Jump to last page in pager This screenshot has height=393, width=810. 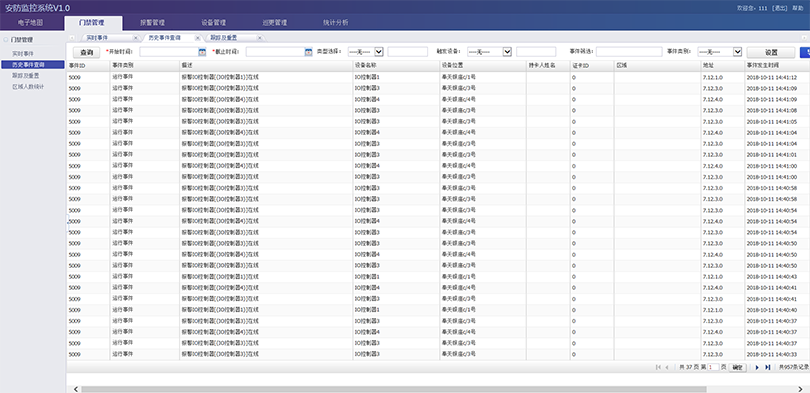point(768,367)
